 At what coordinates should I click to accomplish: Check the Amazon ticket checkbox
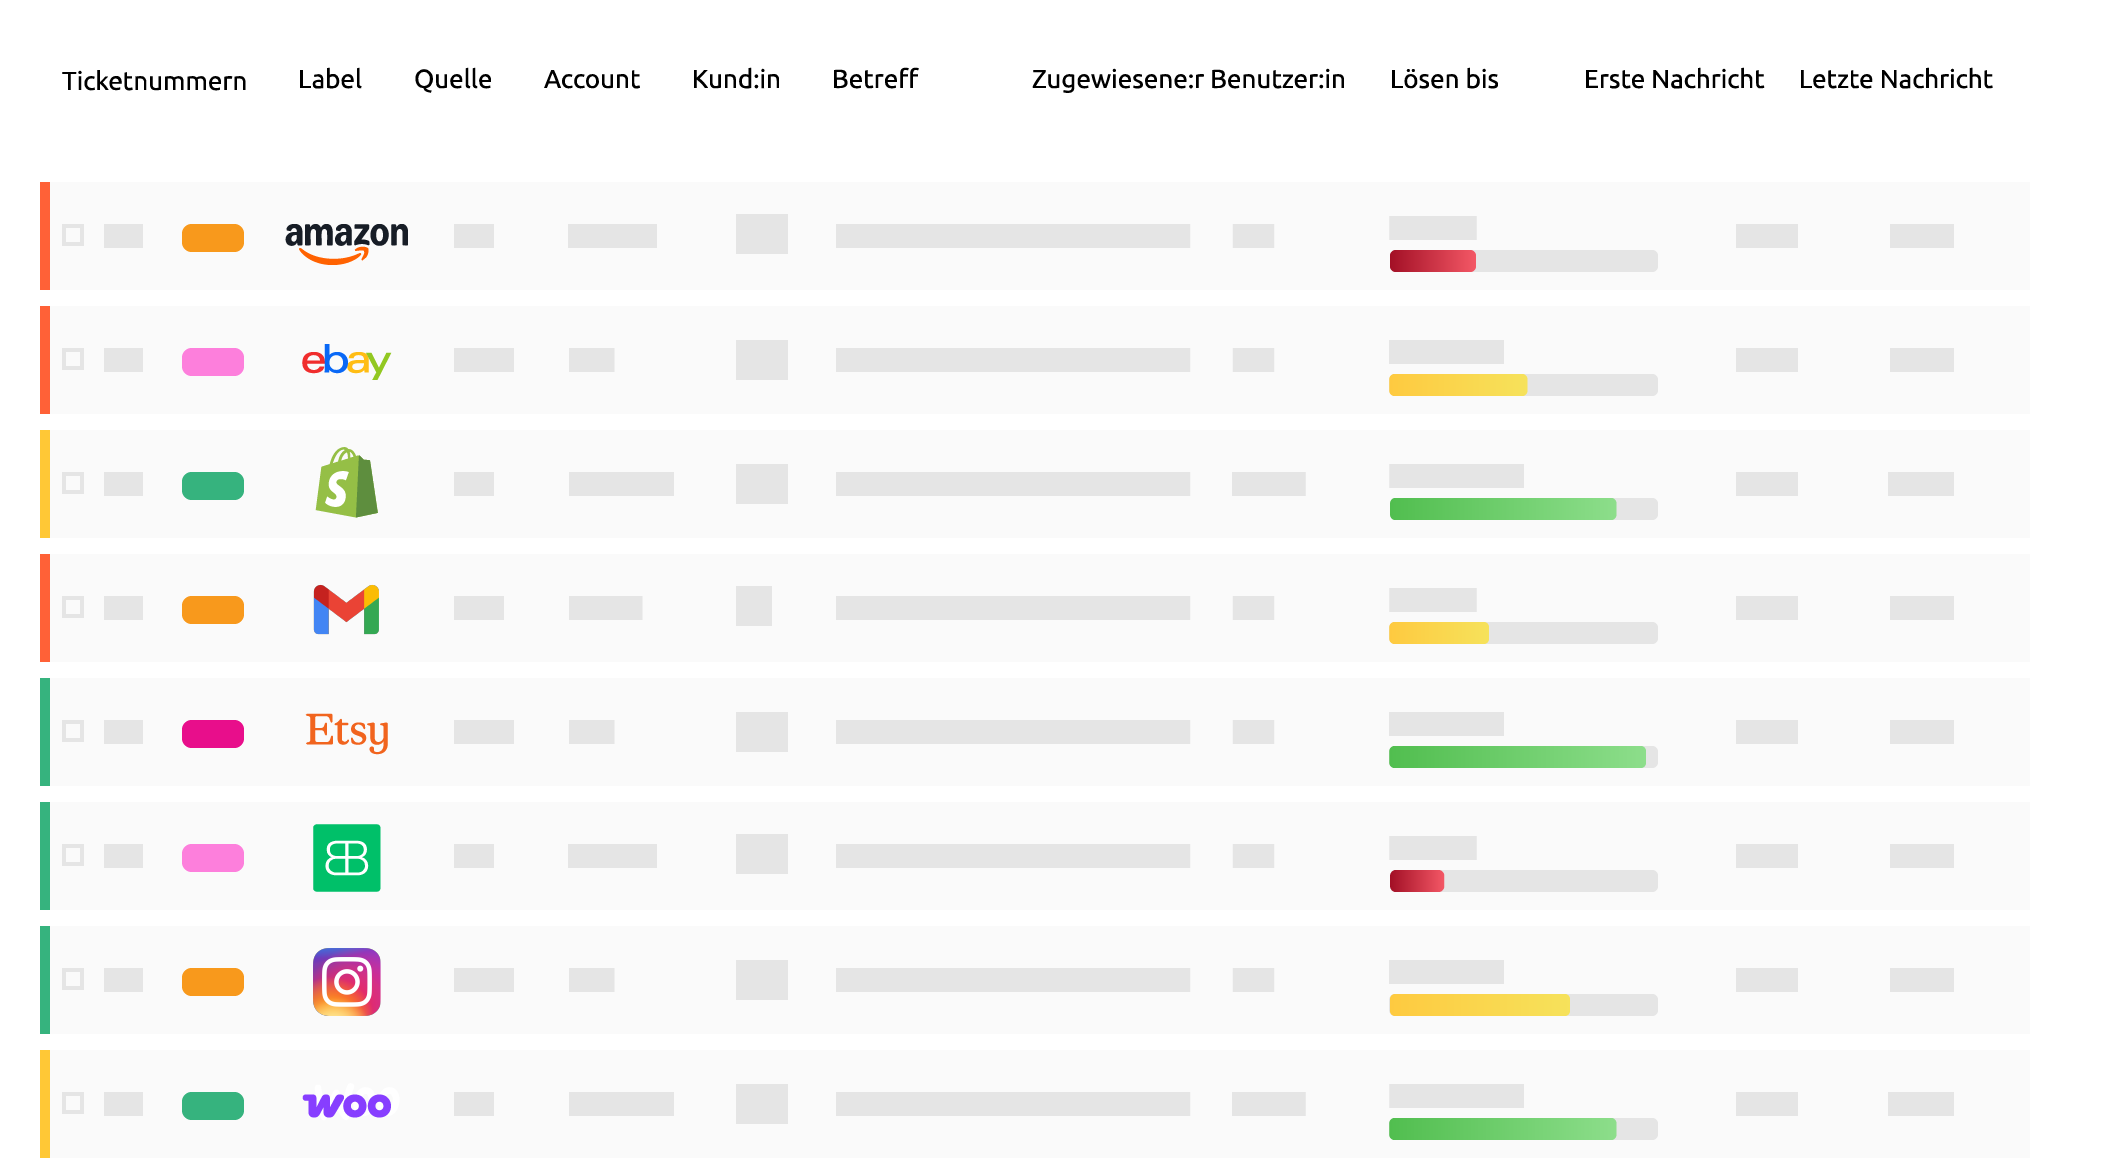pos(73,235)
